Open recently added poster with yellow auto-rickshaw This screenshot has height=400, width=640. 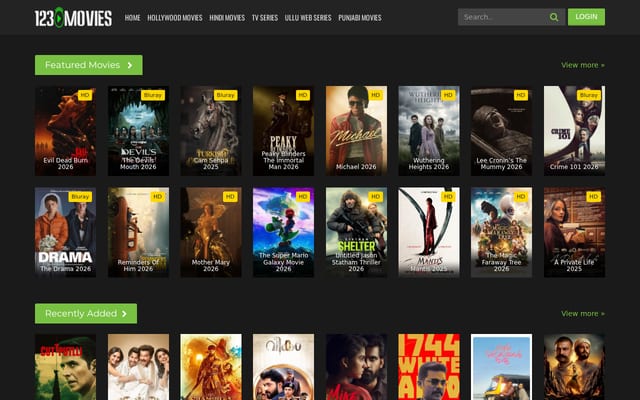tap(501, 367)
